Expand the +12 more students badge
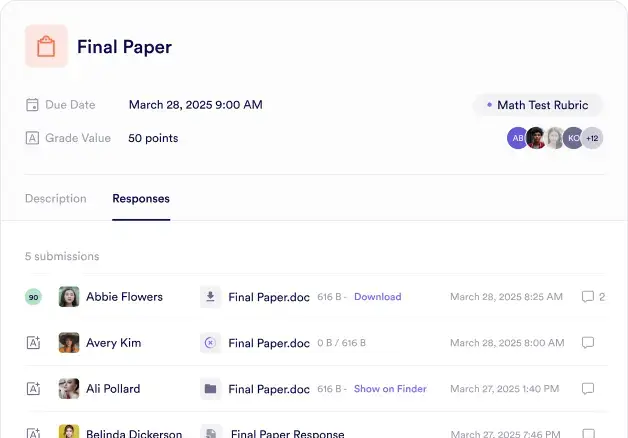This screenshot has width=628, height=438. click(592, 138)
